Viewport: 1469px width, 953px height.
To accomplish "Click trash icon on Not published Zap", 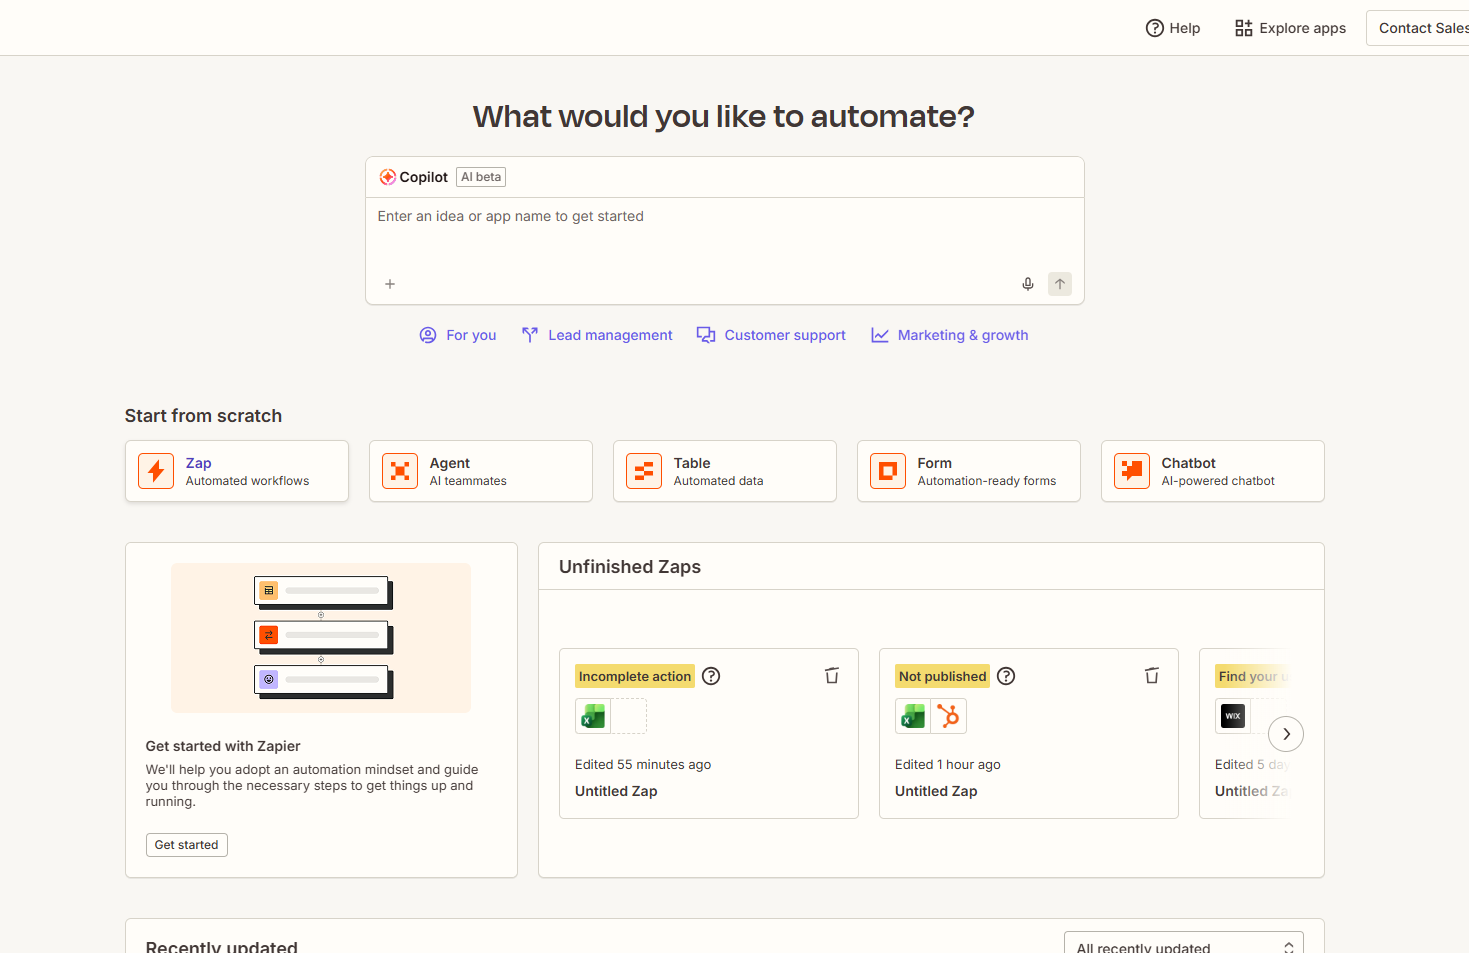I will [x=1152, y=676].
